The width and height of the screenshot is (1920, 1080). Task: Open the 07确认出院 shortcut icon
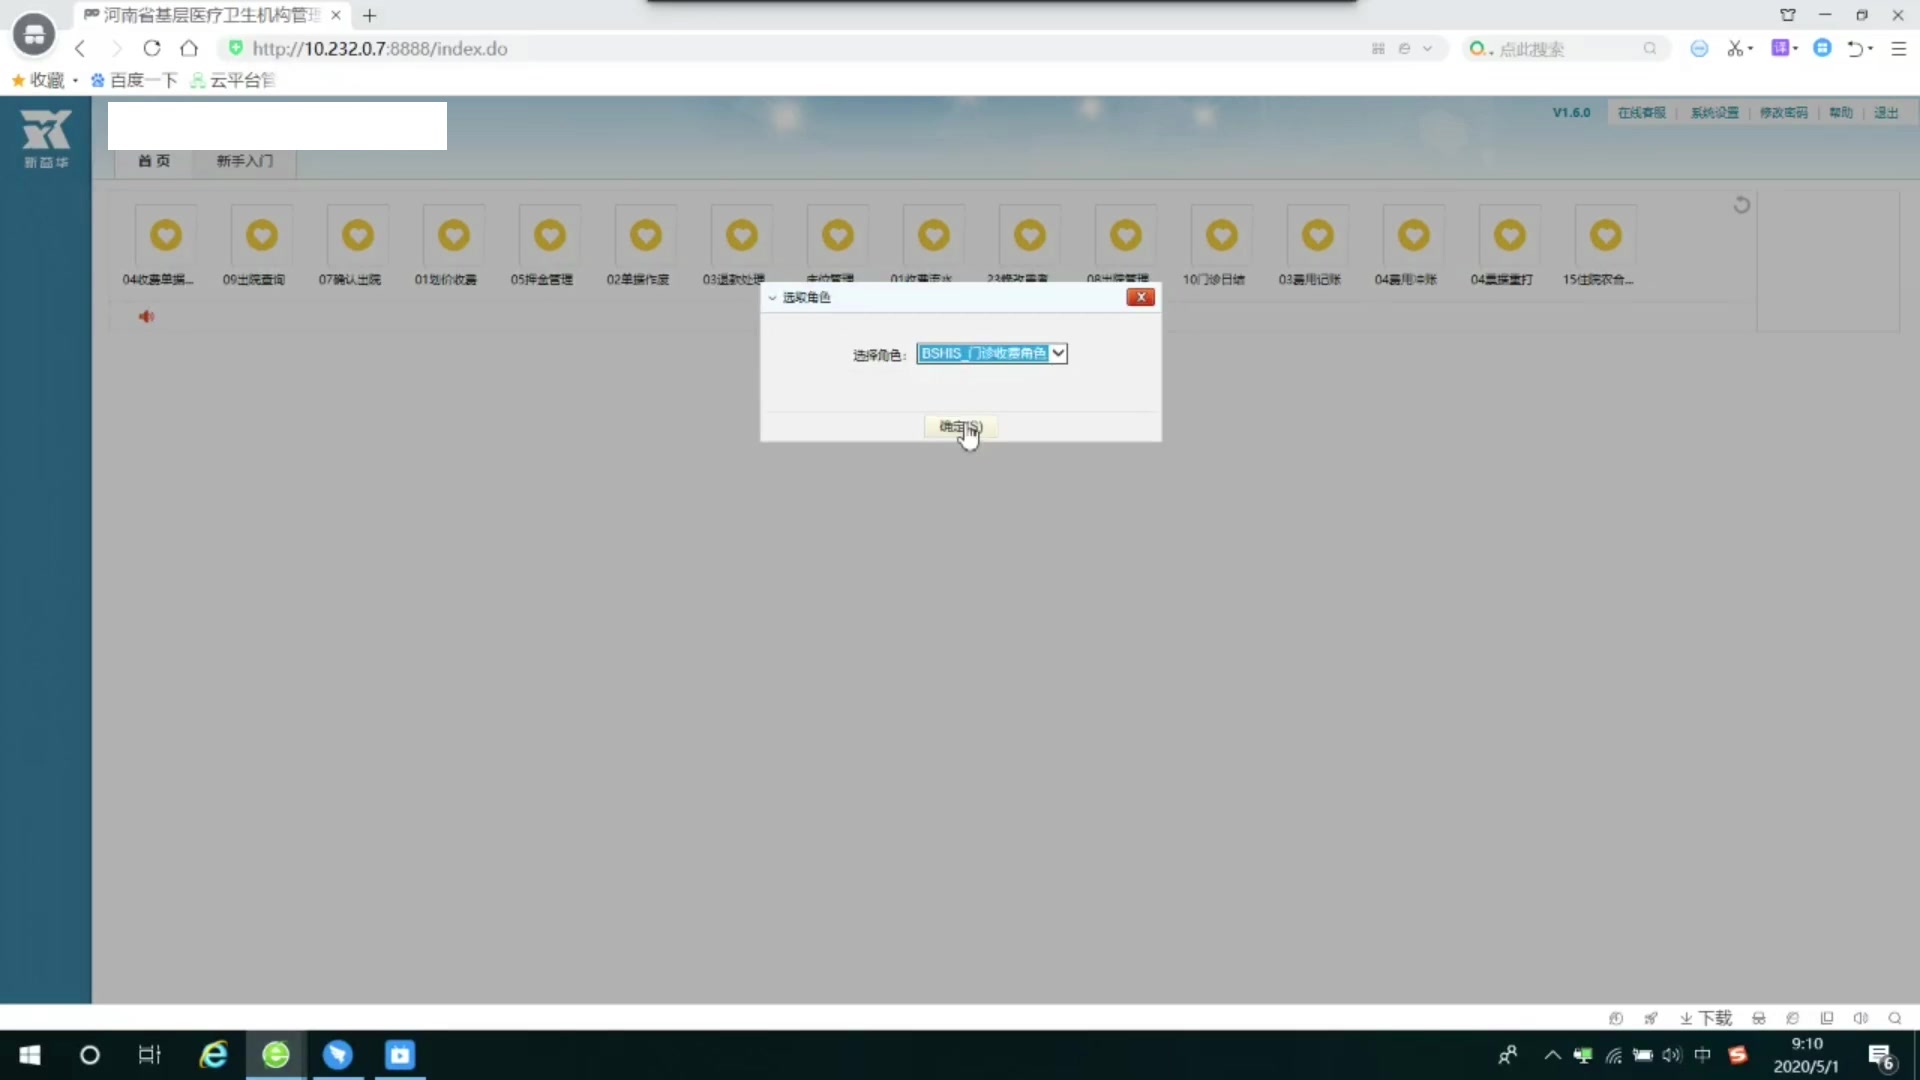[358, 236]
